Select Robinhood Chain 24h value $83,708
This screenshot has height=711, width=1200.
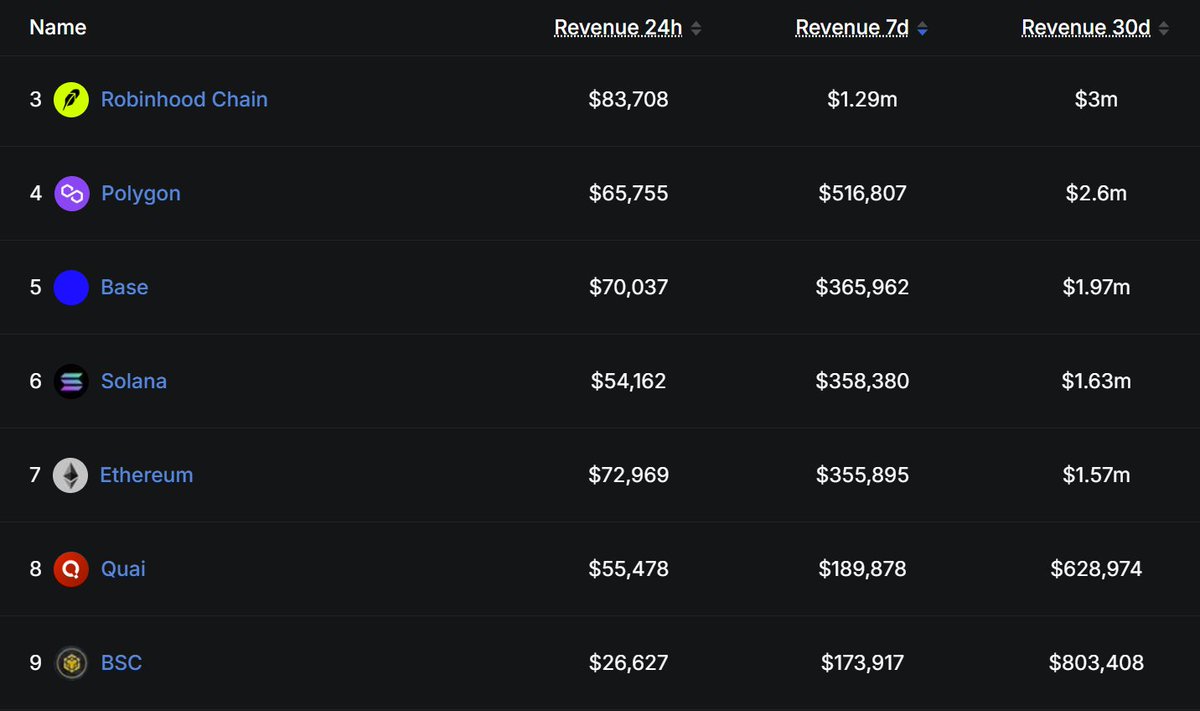(x=628, y=100)
